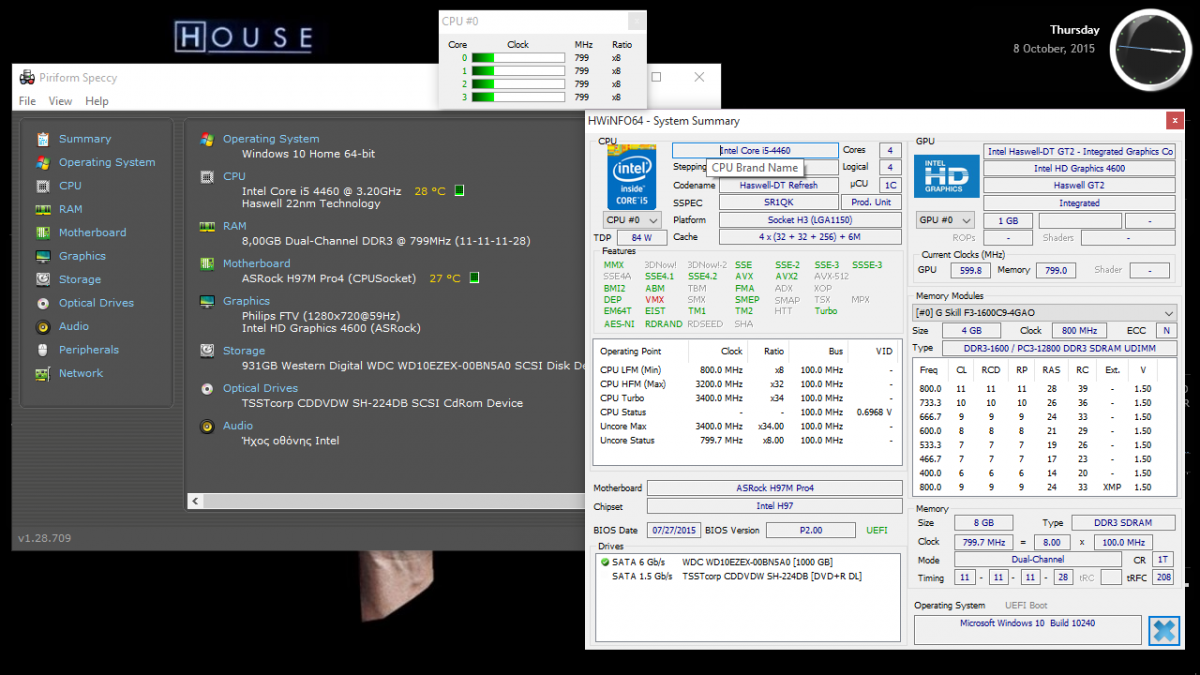Click the Intel Core i5-4460 CPU name field

(x=755, y=151)
